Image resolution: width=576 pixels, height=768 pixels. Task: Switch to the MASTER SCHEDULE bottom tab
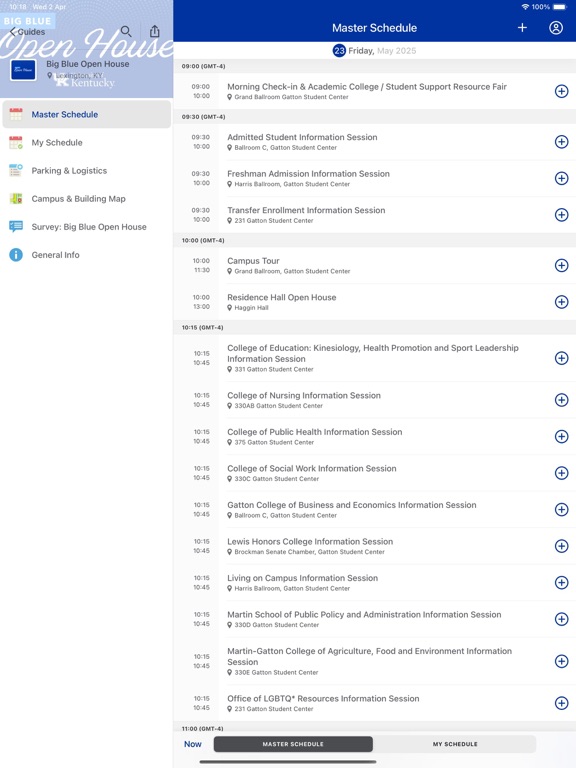pyautogui.click(x=293, y=744)
